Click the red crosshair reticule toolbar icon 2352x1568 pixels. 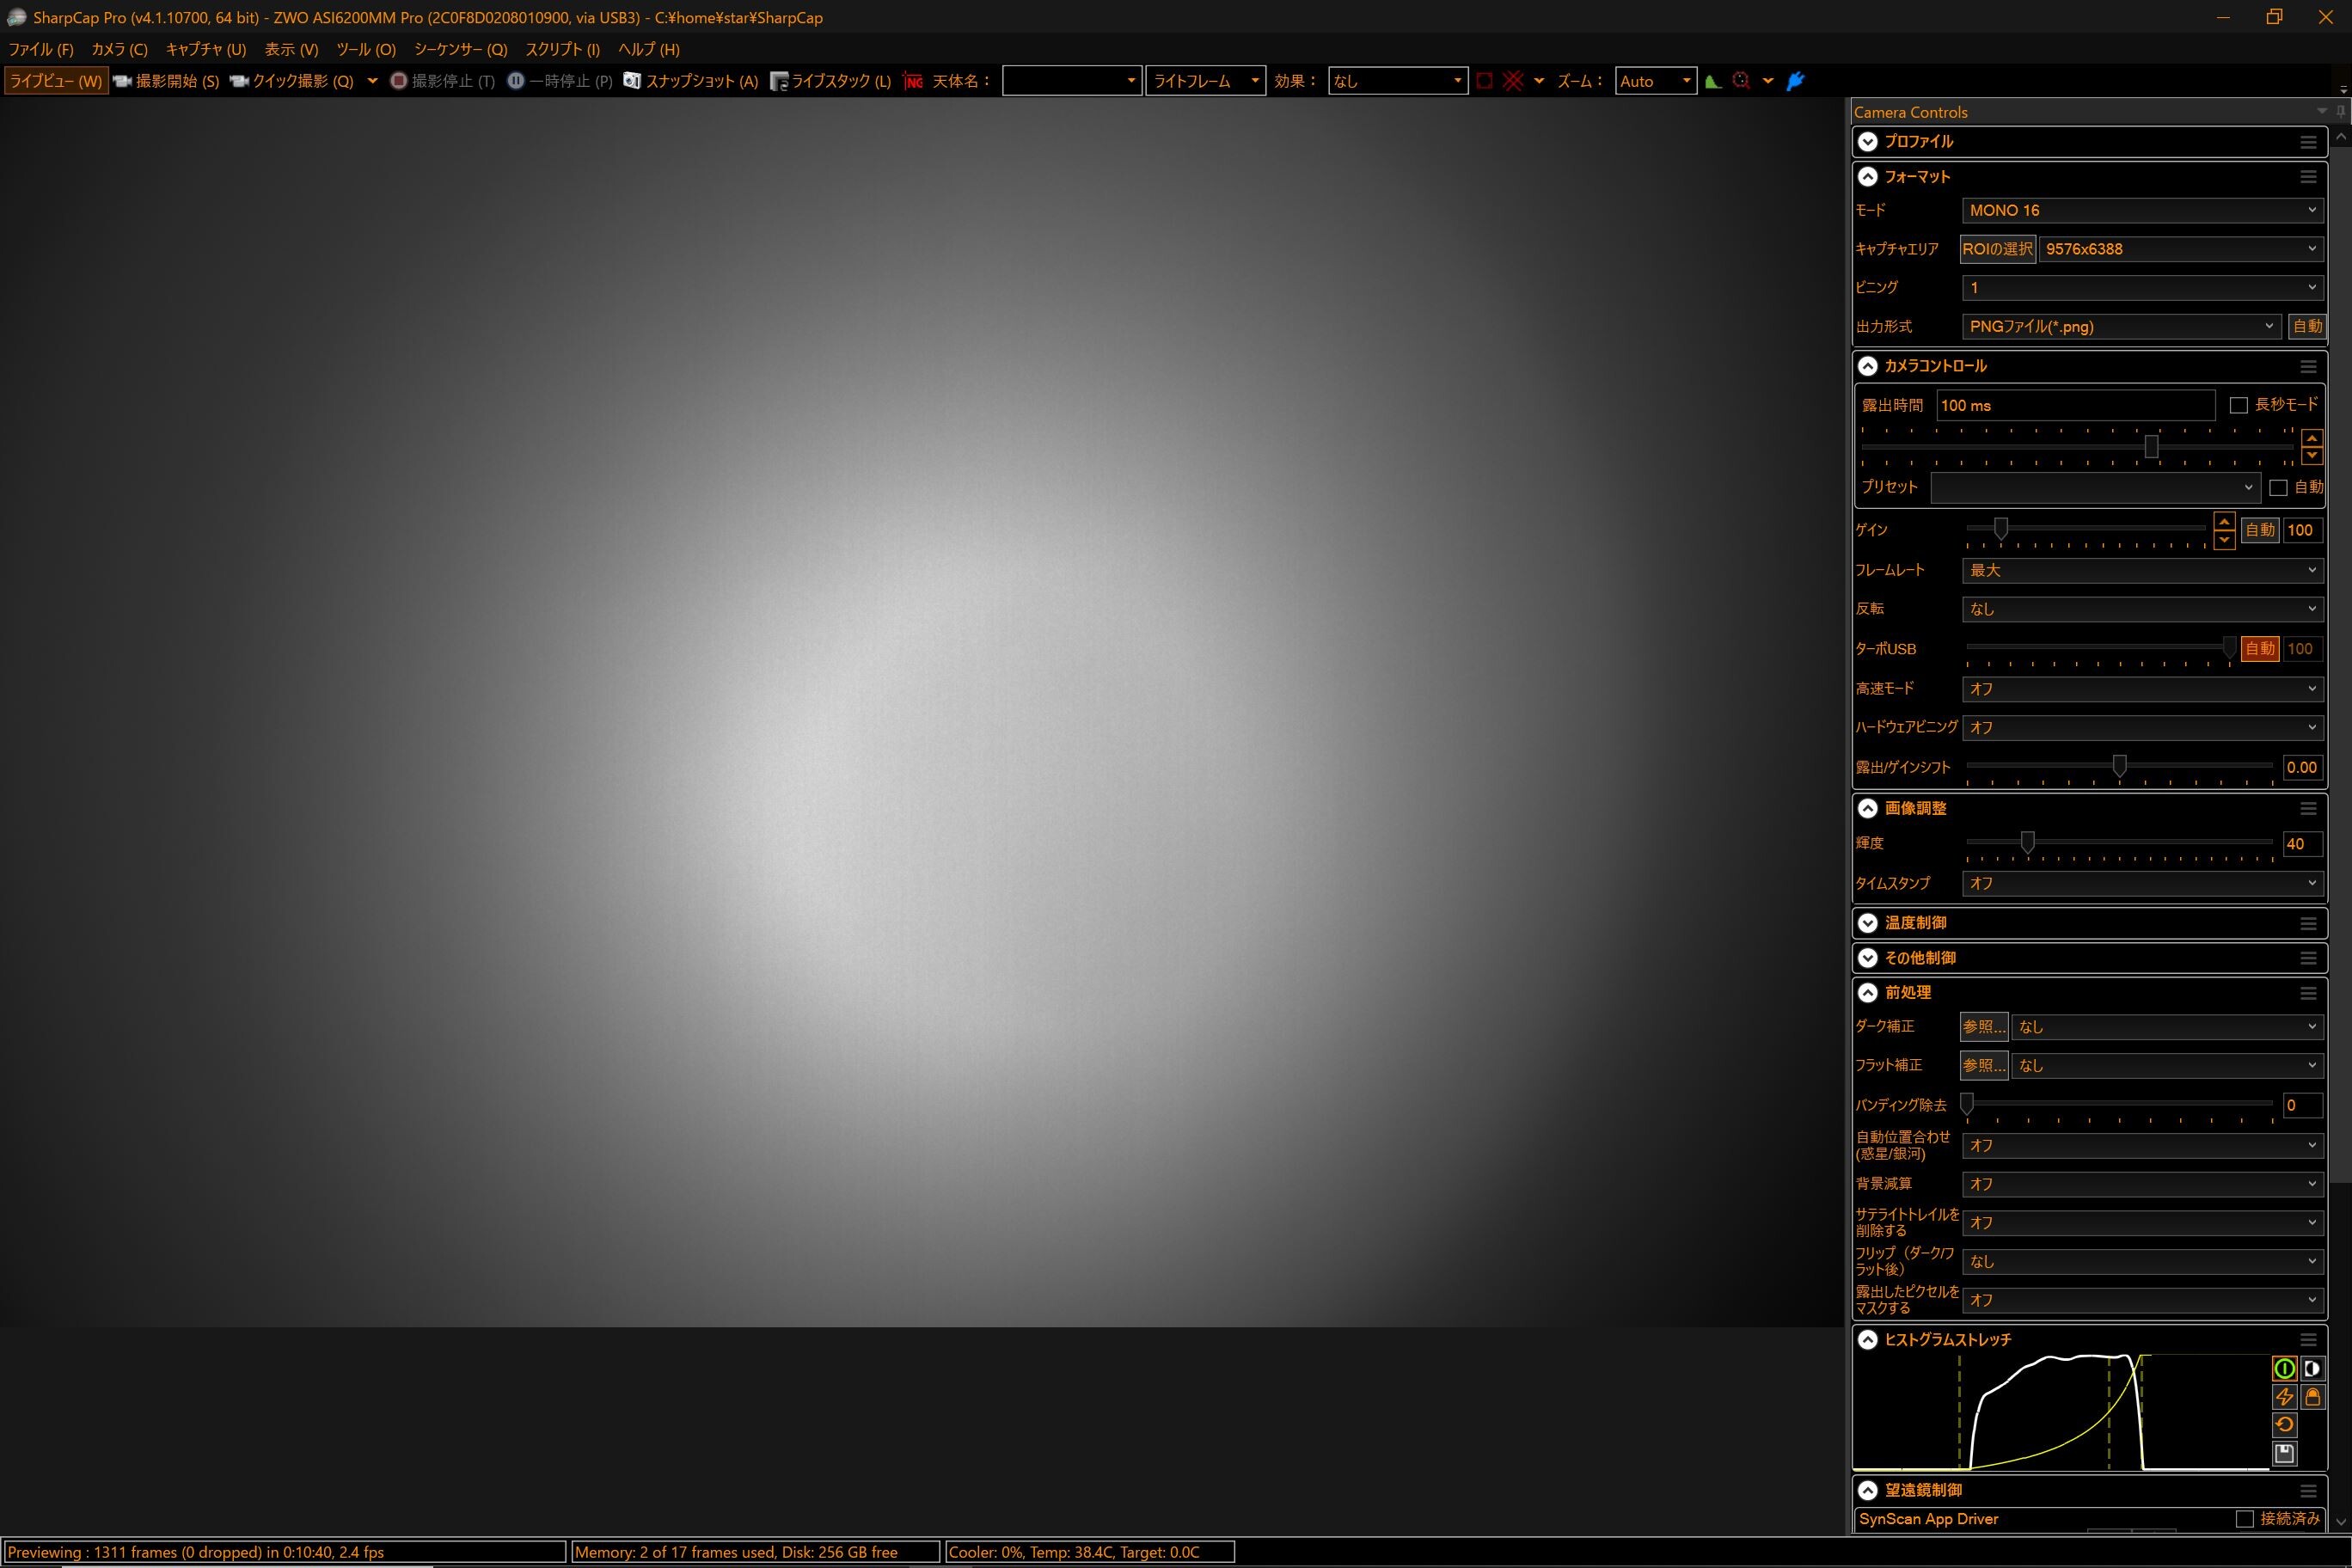[x=1513, y=81]
